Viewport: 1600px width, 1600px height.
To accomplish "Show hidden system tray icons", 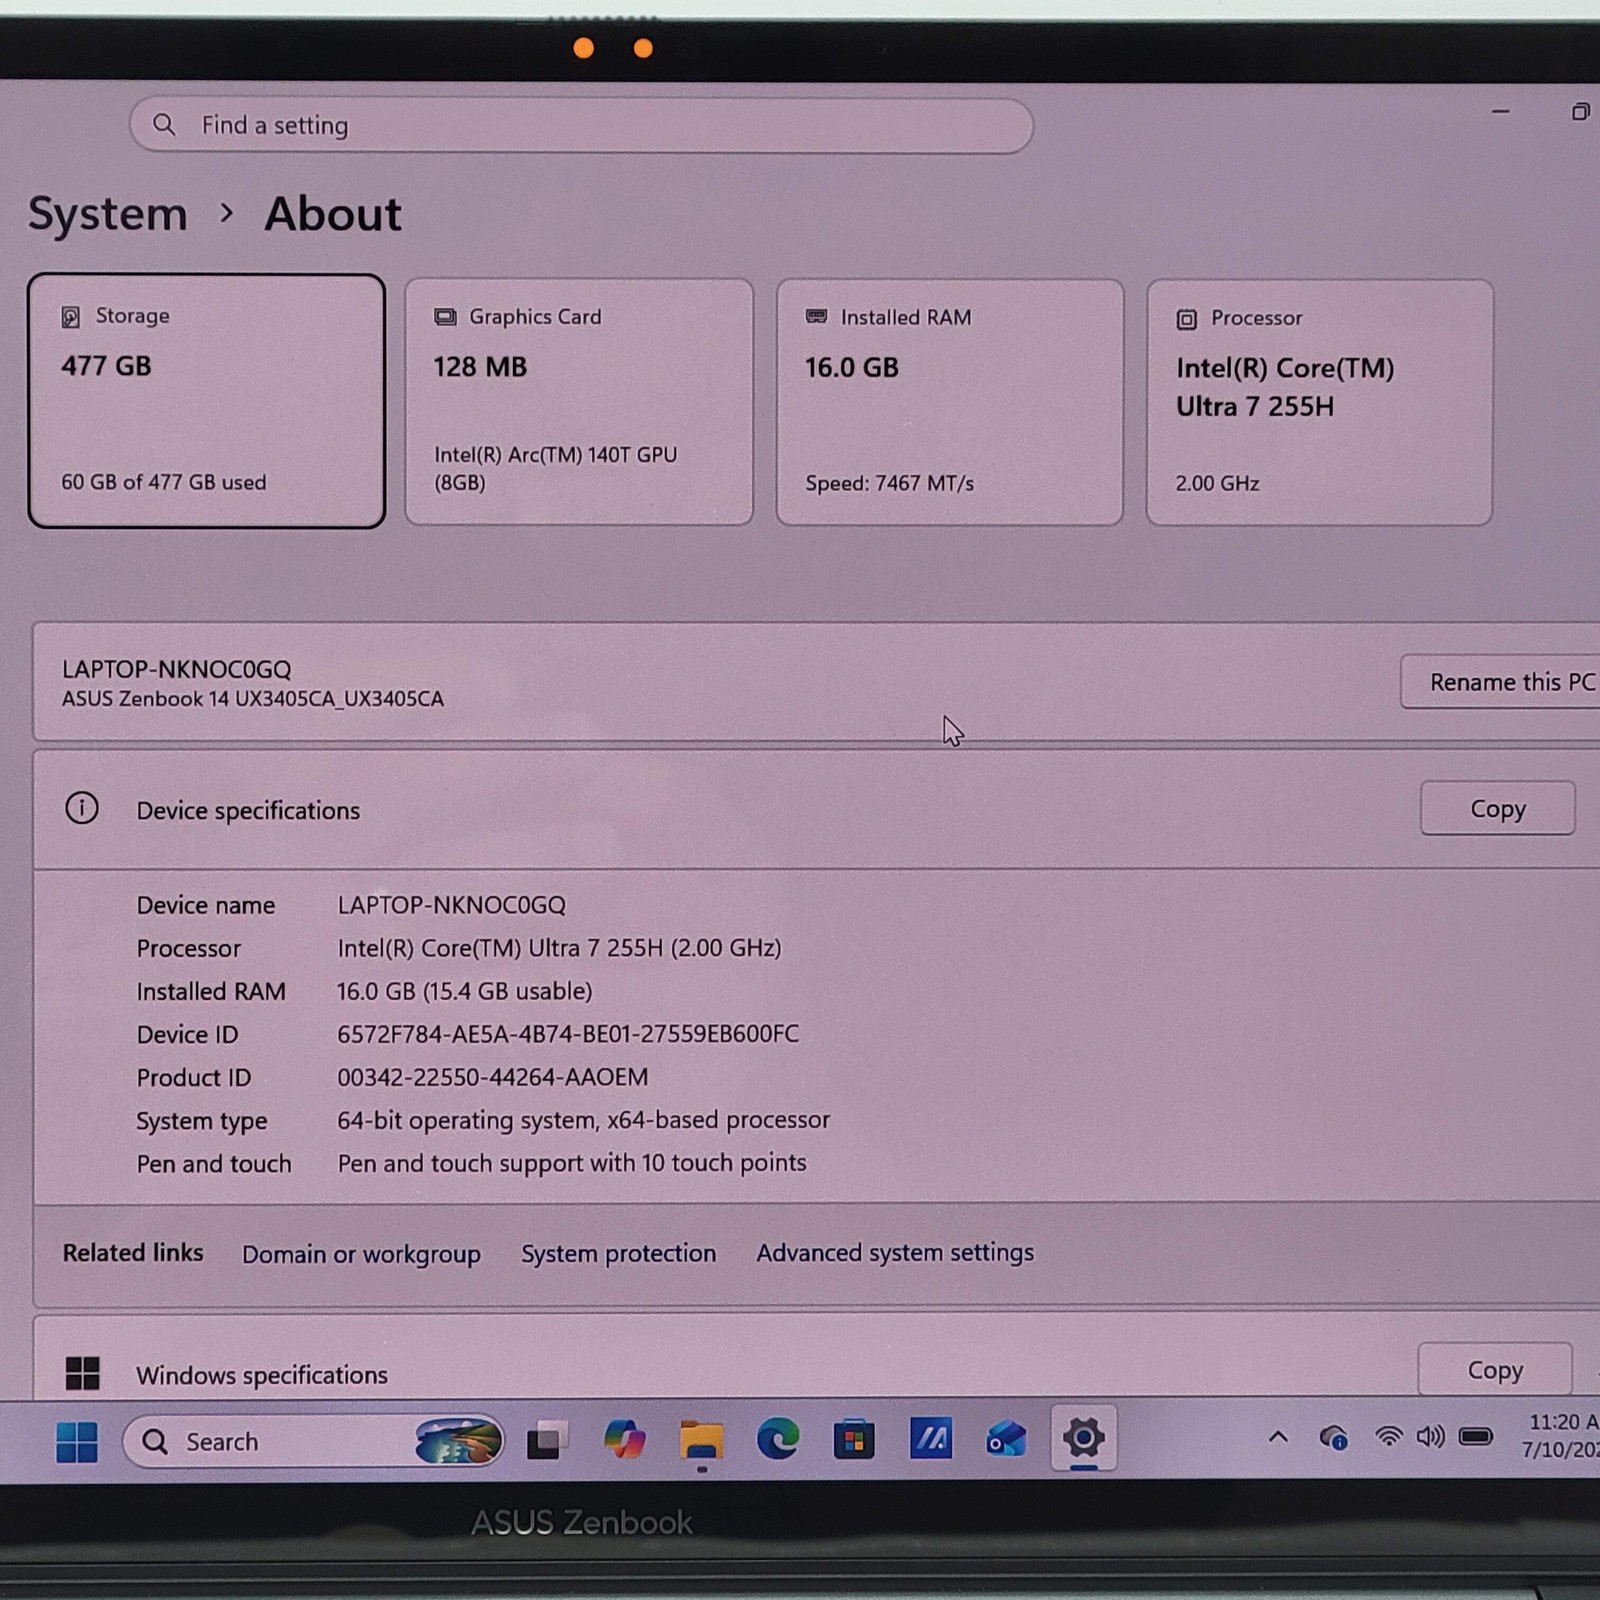I will click(x=1278, y=1437).
